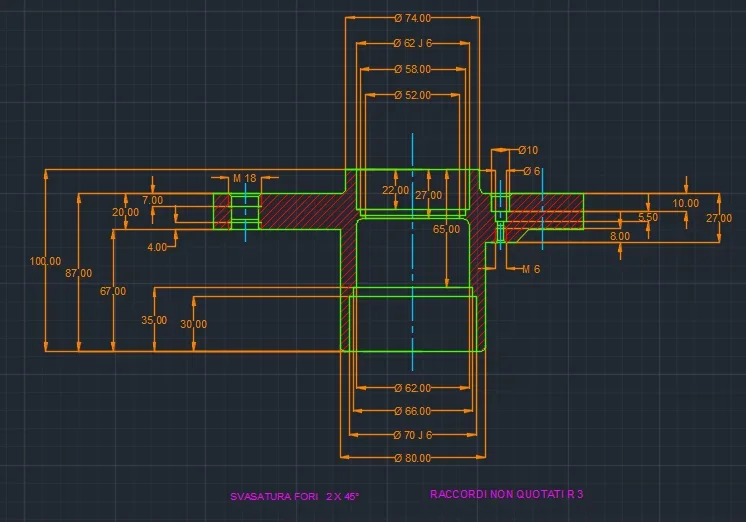Click the M 6 thread annotation
The image size is (746, 522).
[530, 269]
